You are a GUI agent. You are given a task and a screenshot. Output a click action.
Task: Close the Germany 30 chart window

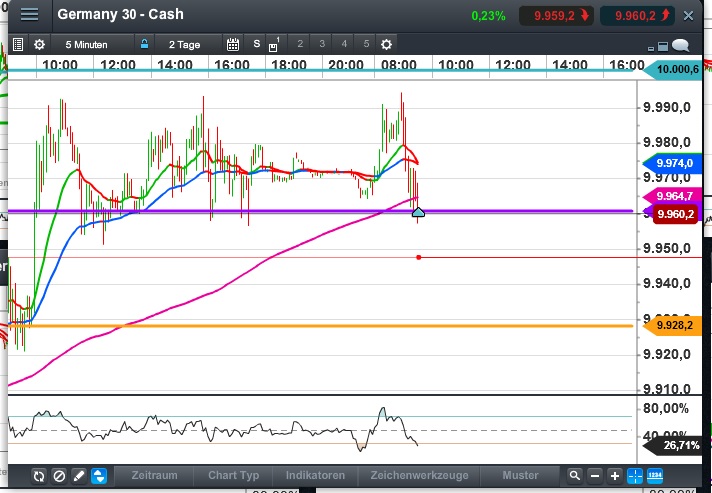688,16
